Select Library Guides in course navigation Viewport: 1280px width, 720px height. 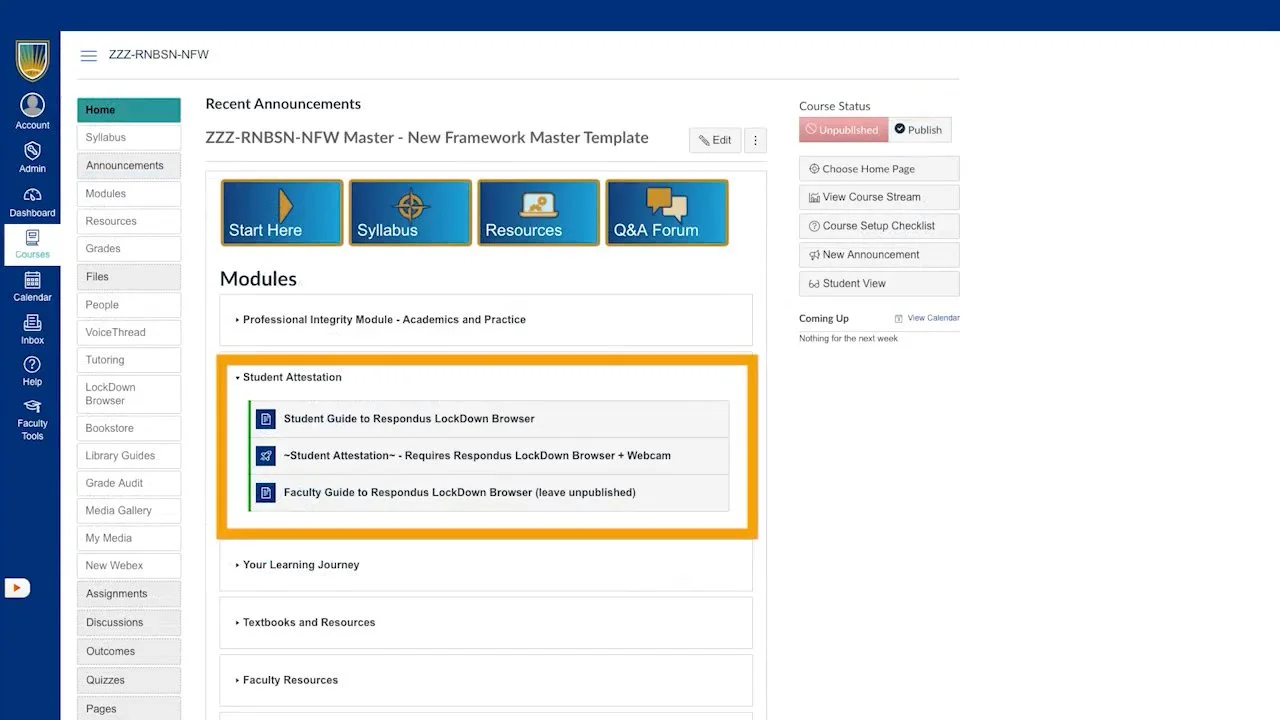129,456
